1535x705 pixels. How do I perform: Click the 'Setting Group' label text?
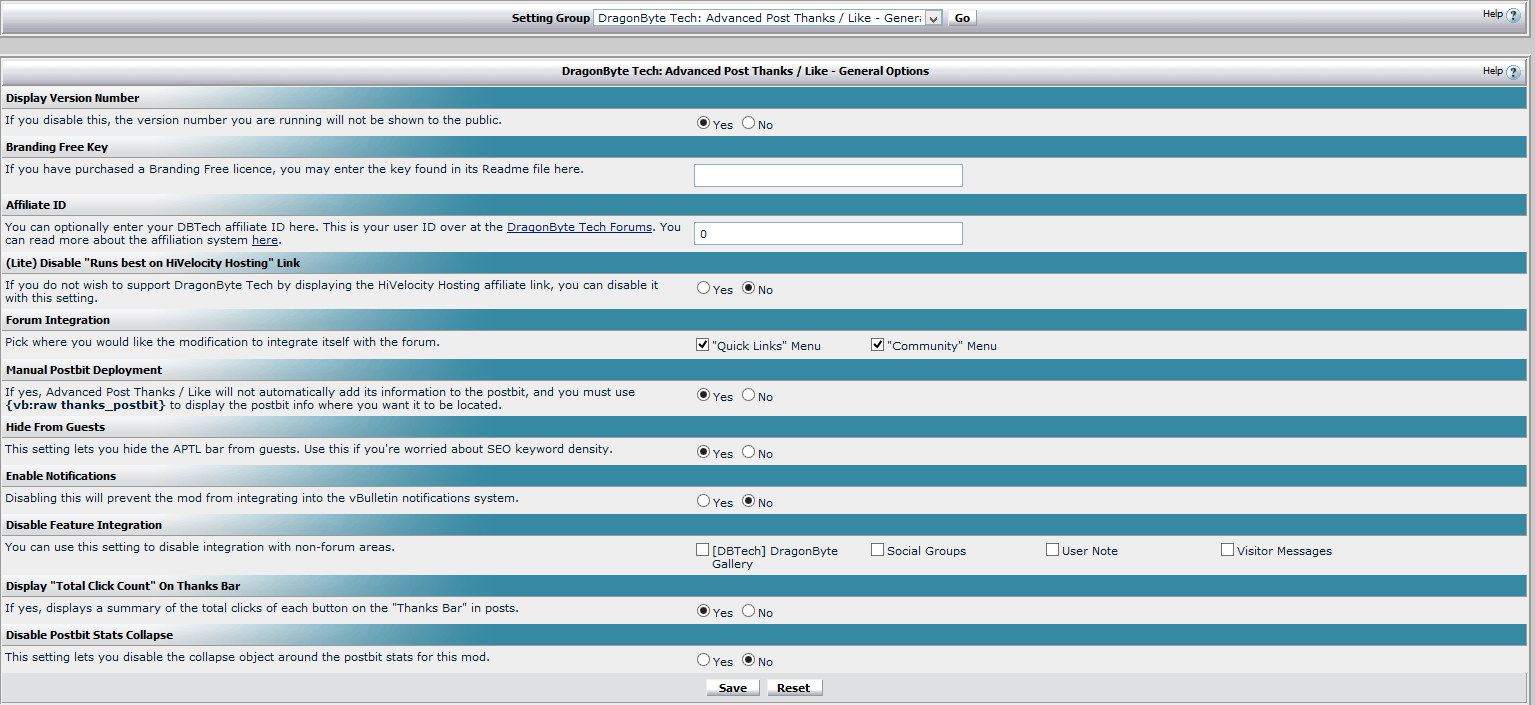[551, 18]
